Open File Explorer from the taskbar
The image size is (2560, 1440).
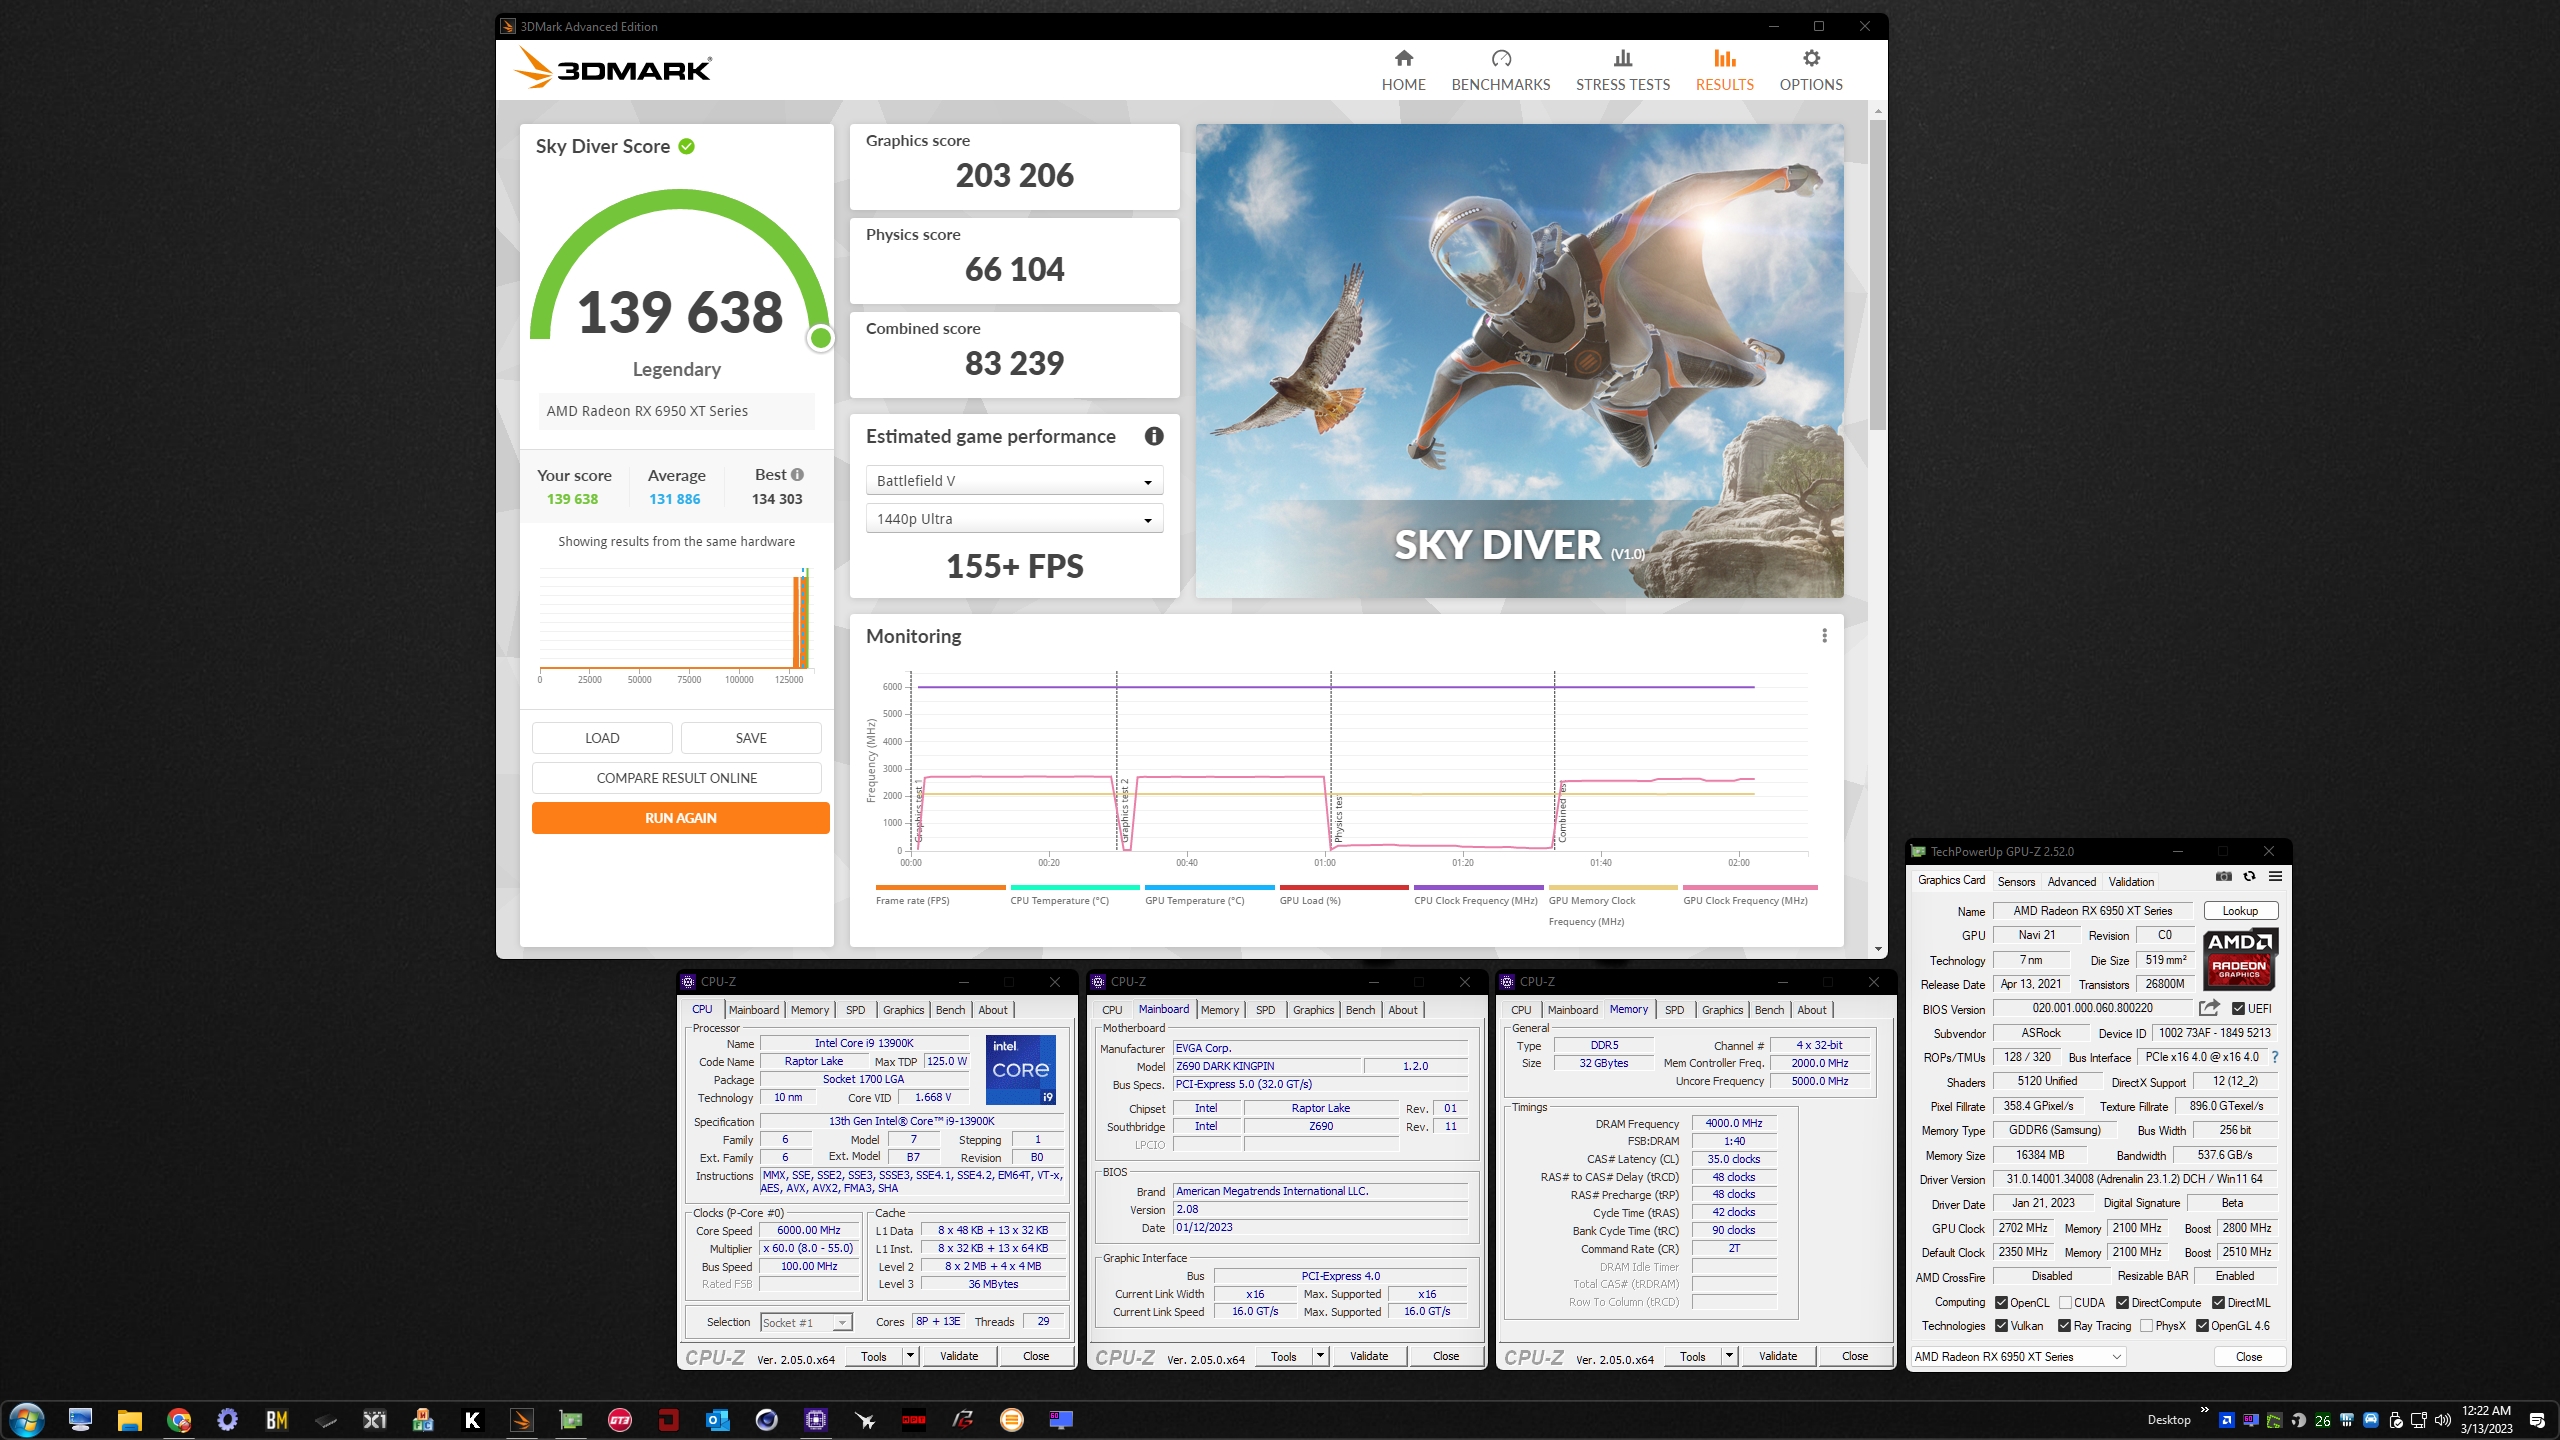click(129, 1420)
